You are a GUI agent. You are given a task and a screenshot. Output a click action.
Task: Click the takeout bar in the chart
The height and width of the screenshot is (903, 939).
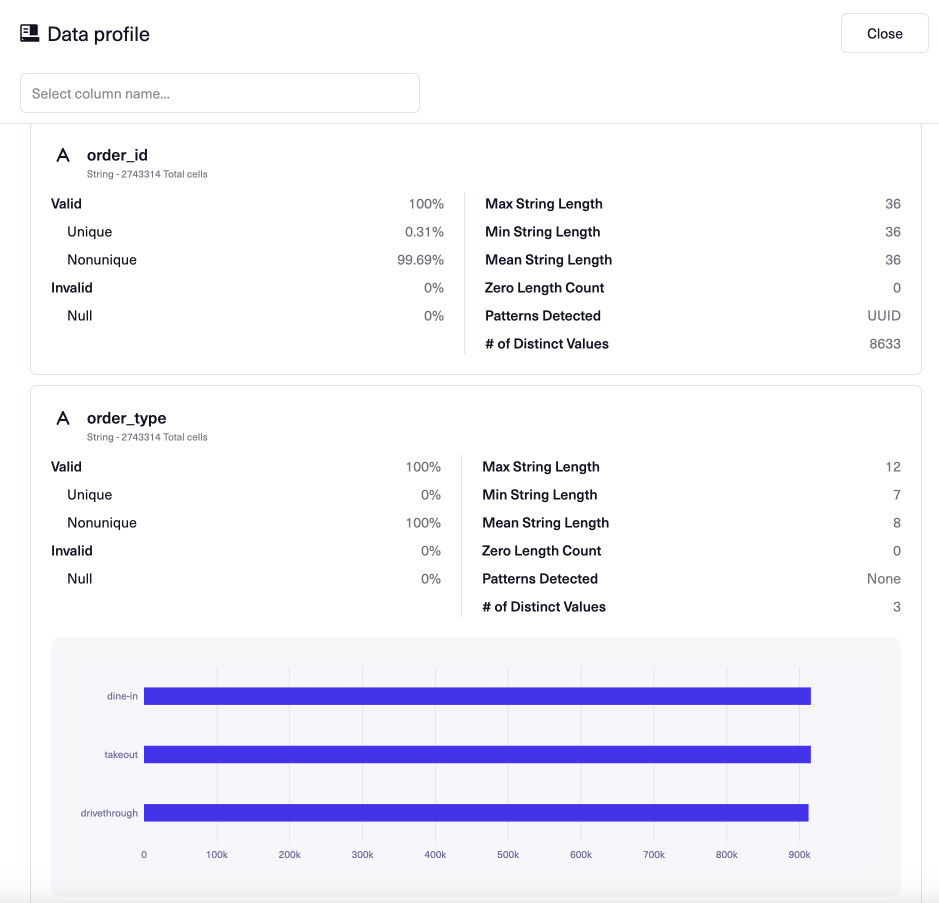pos(477,754)
